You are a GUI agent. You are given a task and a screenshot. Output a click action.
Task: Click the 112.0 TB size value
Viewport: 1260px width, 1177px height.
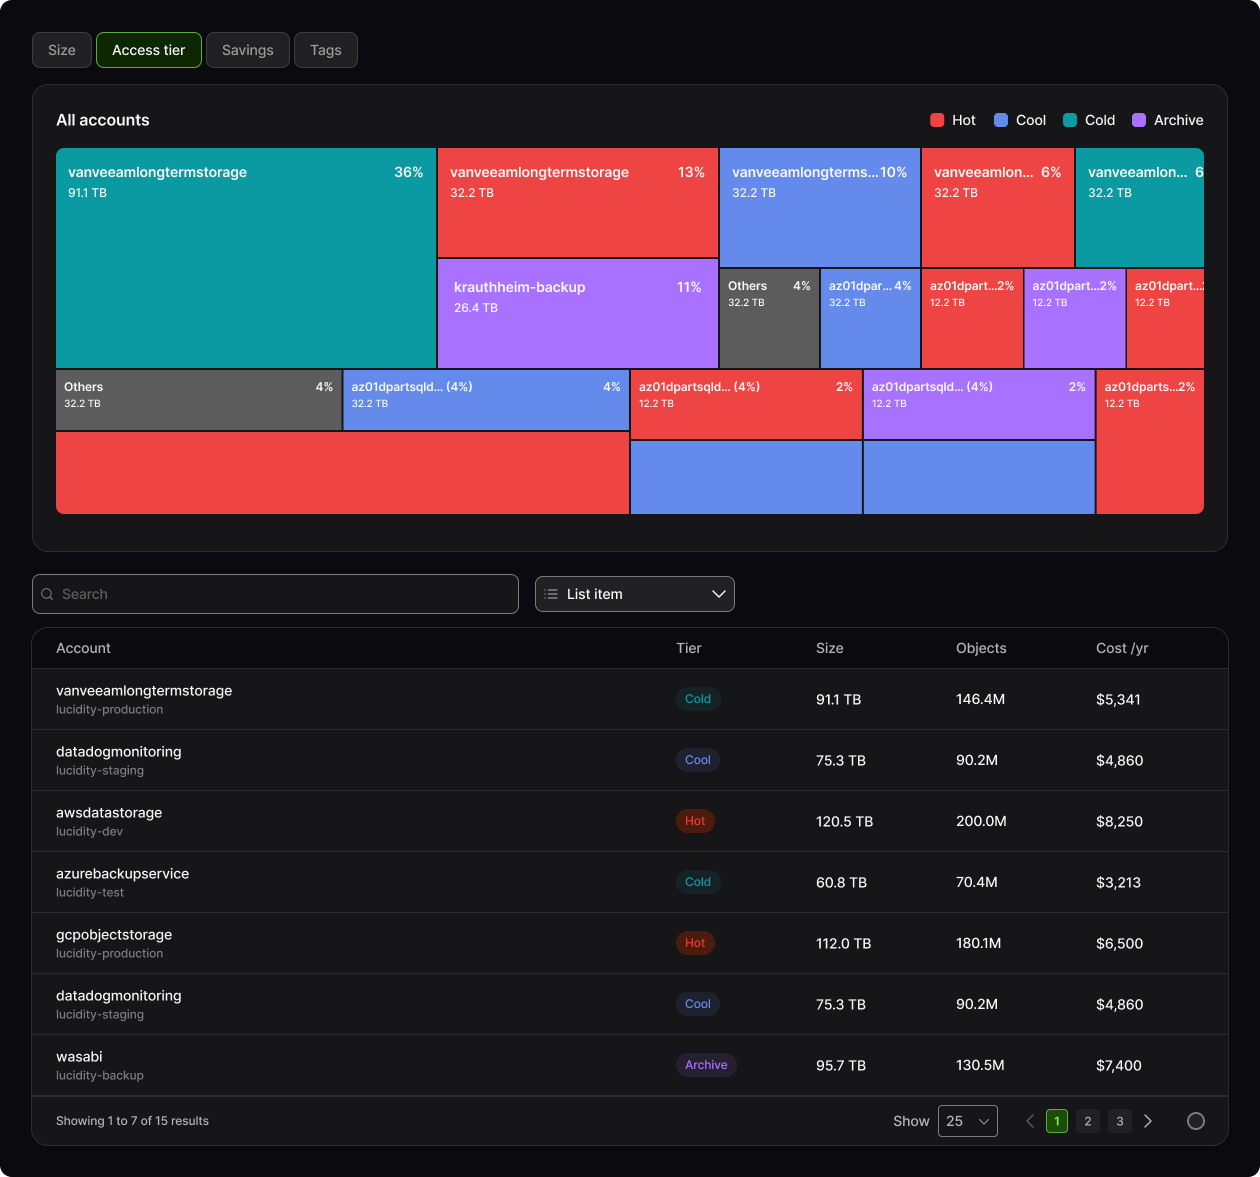[843, 943]
